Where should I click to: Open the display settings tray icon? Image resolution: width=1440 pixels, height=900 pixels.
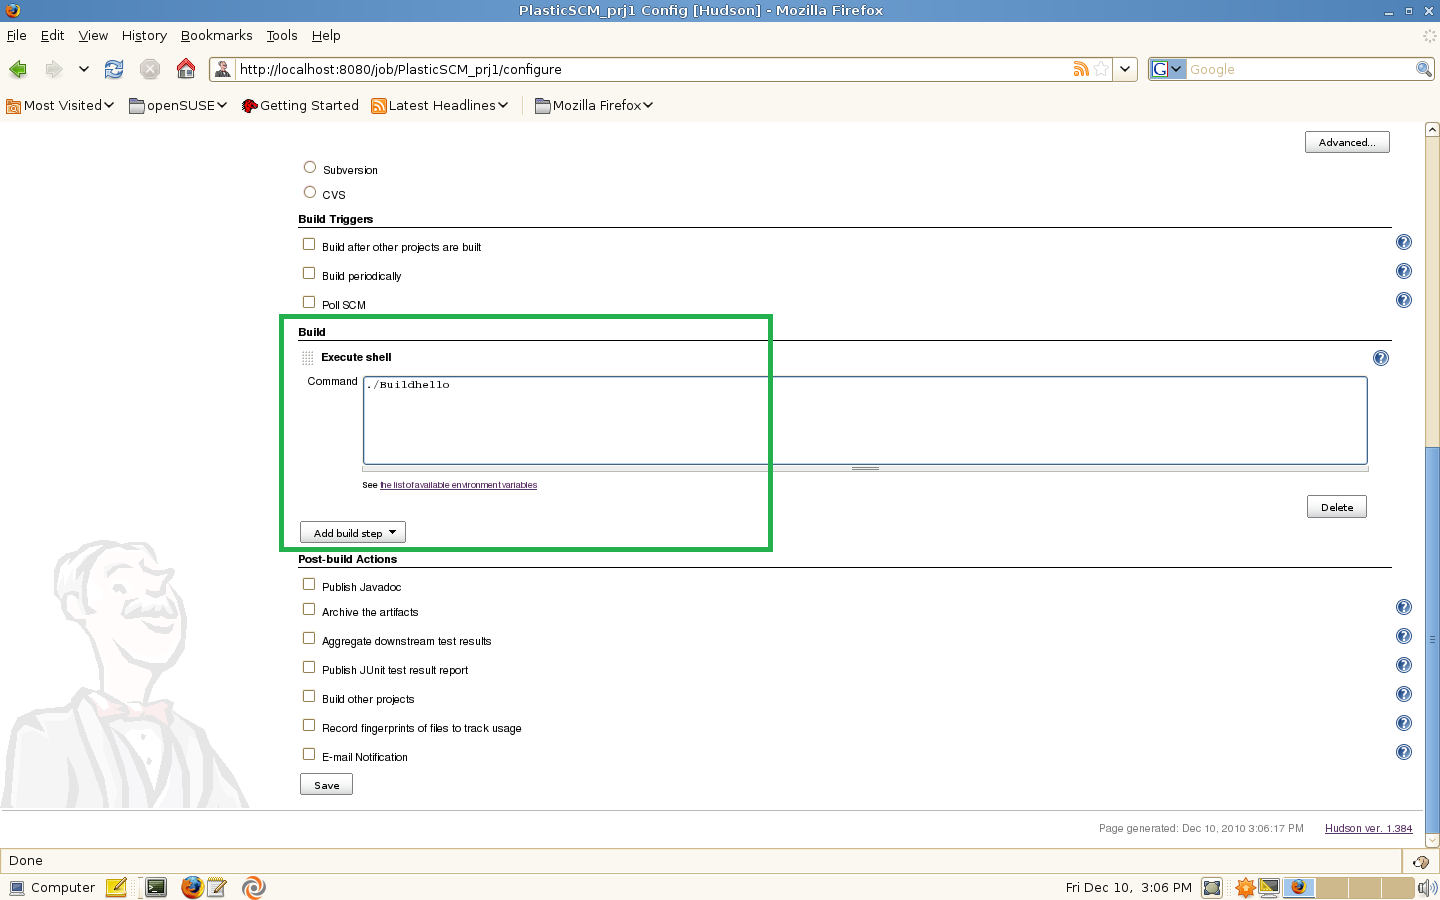click(1269, 887)
